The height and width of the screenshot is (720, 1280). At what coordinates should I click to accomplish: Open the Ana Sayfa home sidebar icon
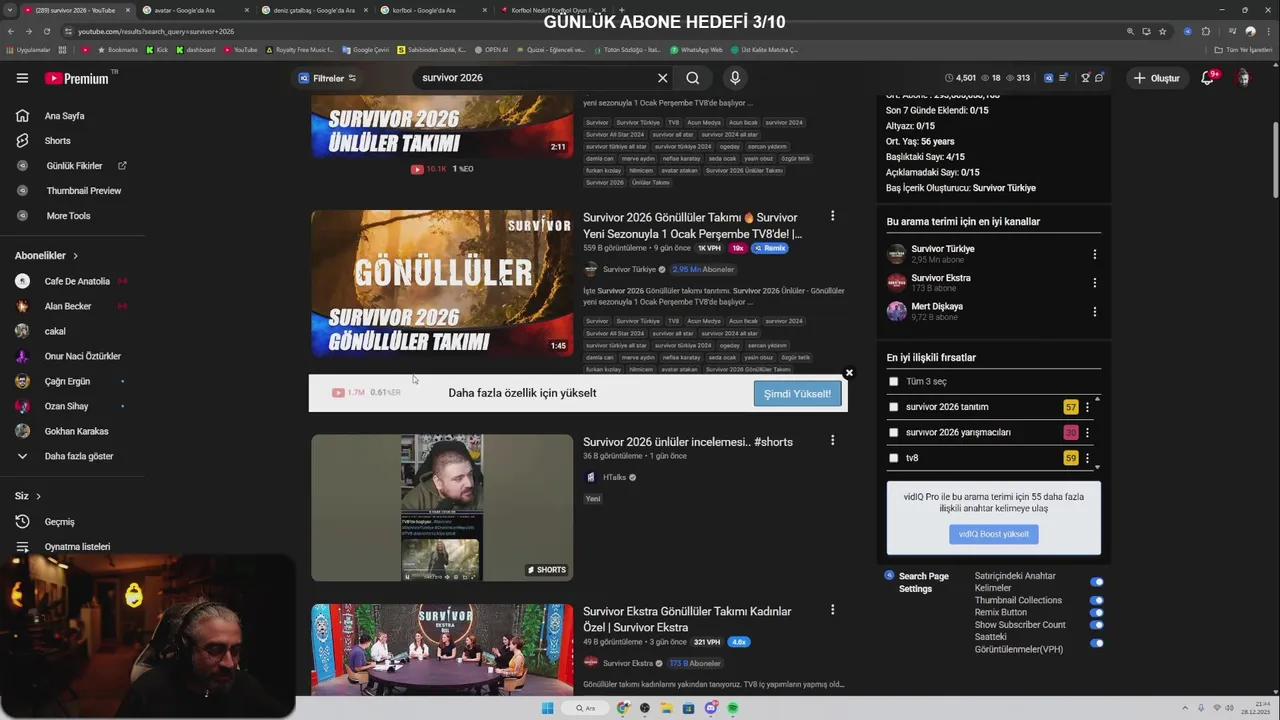tap(22, 116)
